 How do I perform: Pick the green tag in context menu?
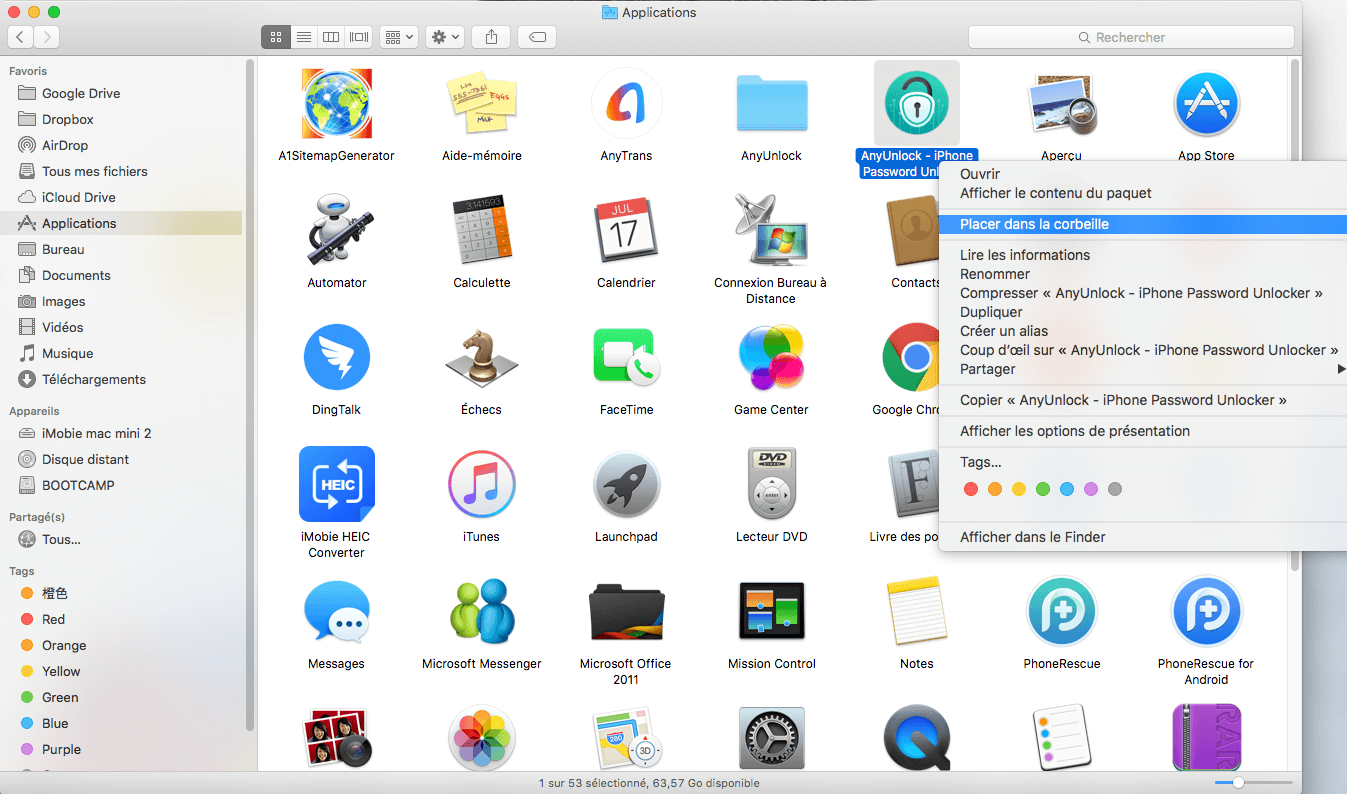point(1043,489)
